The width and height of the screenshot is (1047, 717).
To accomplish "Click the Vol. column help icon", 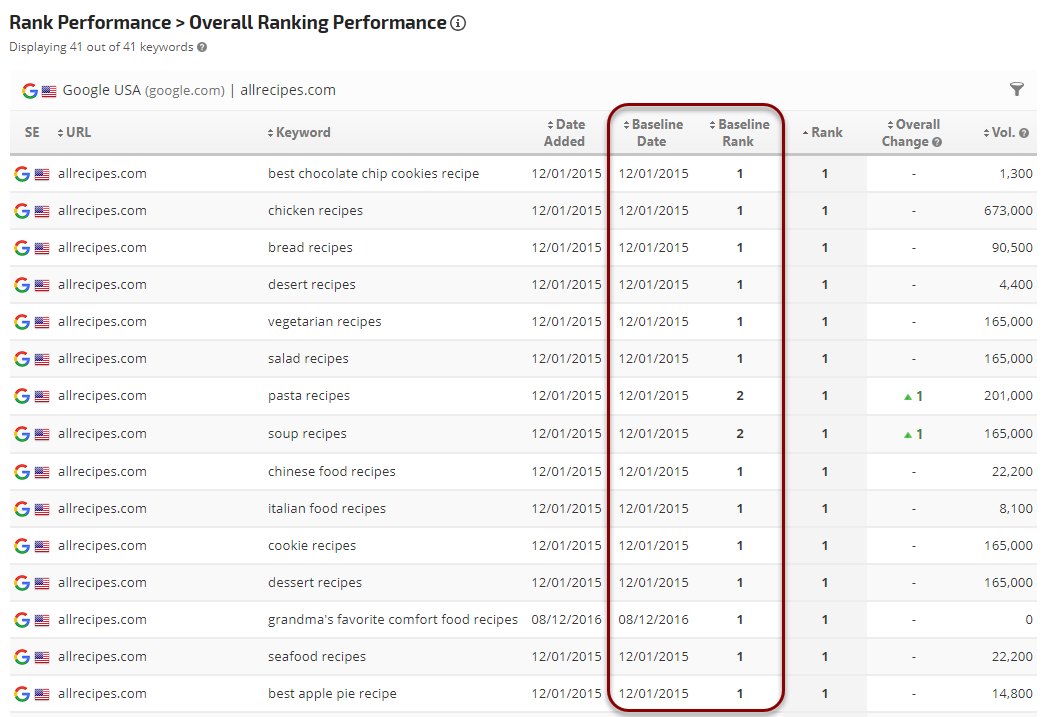I will coord(1024,133).
